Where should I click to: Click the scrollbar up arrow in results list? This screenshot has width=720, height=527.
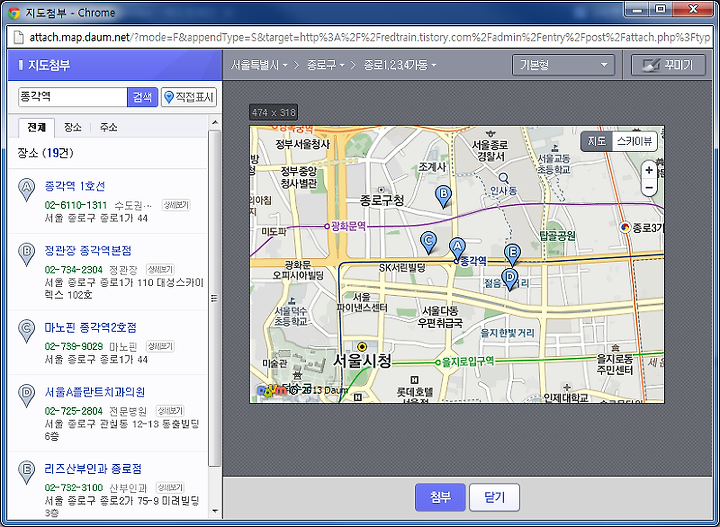tap(214, 122)
